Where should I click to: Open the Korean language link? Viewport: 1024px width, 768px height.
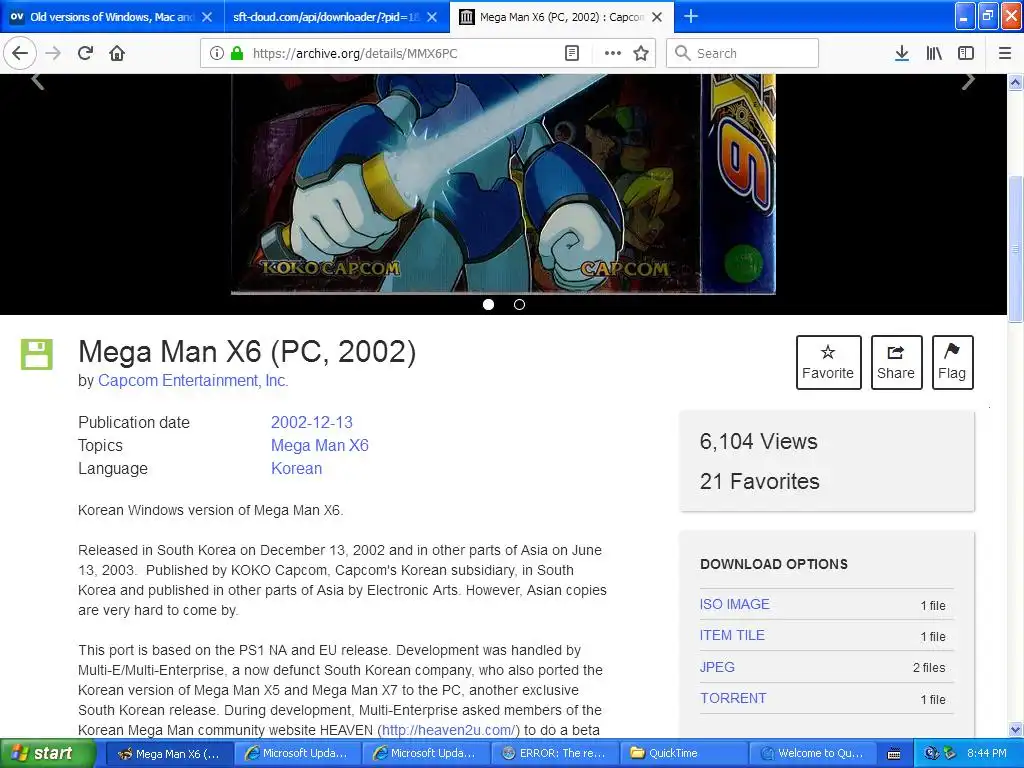click(296, 469)
